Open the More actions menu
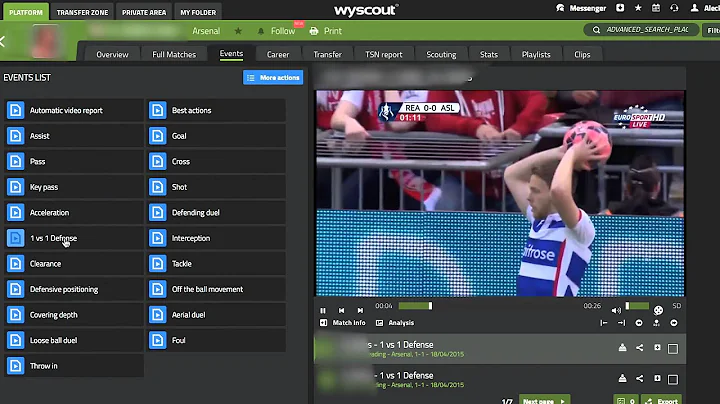Screen dimensions: 720x404 click(x=273, y=78)
